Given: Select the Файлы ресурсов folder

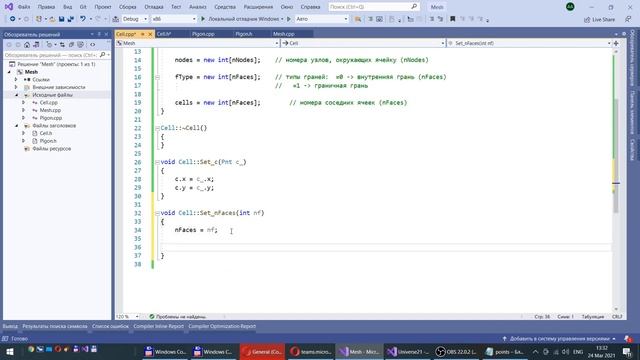Looking at the screenshot, I should [51, 149].
